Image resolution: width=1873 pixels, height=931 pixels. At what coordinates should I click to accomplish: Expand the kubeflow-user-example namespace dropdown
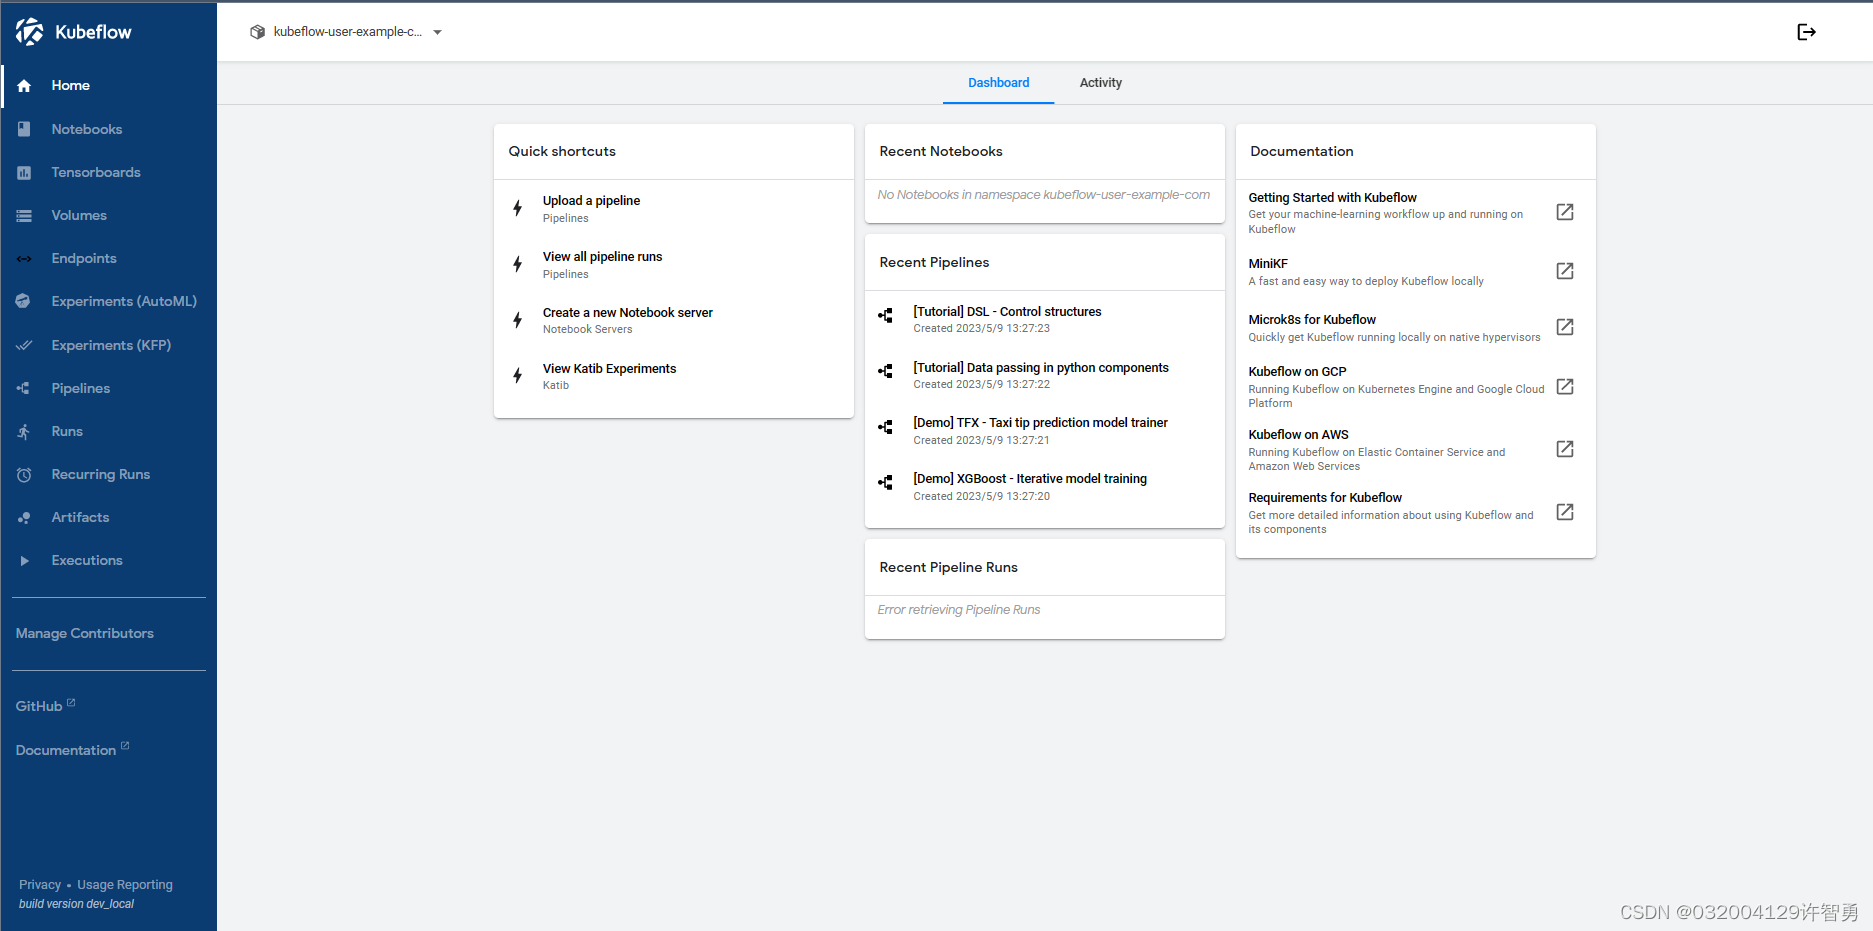click(346, 32)
